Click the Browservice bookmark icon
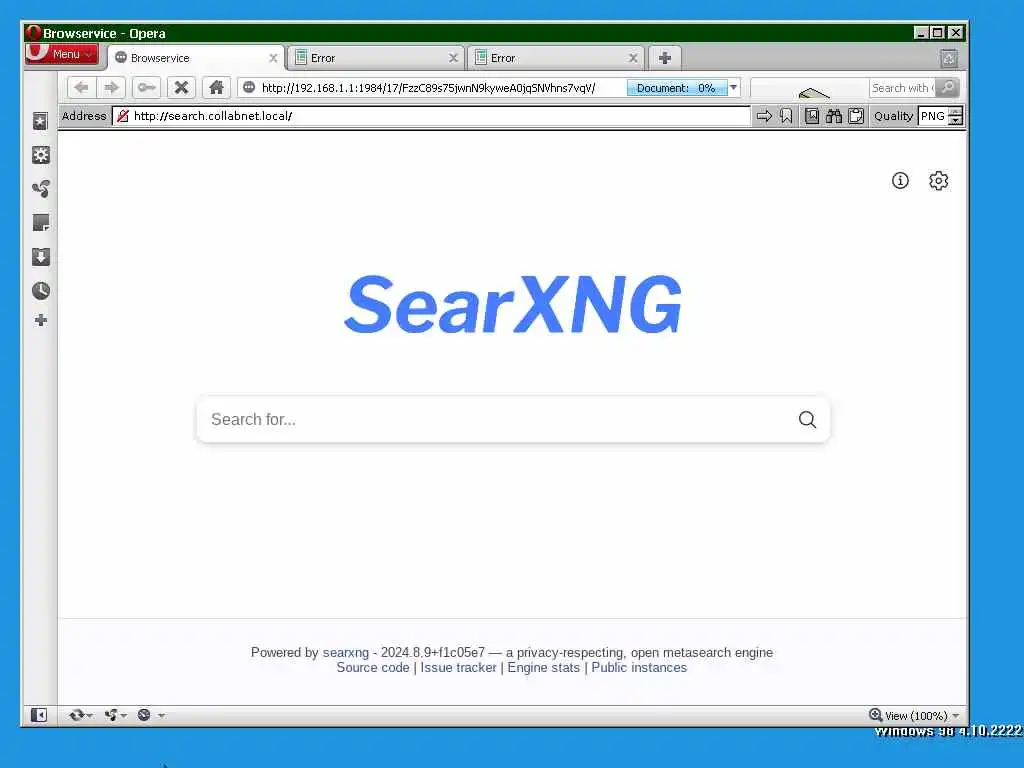The height and width of the screenshot is (768, 1024). [x=786, y=116]
